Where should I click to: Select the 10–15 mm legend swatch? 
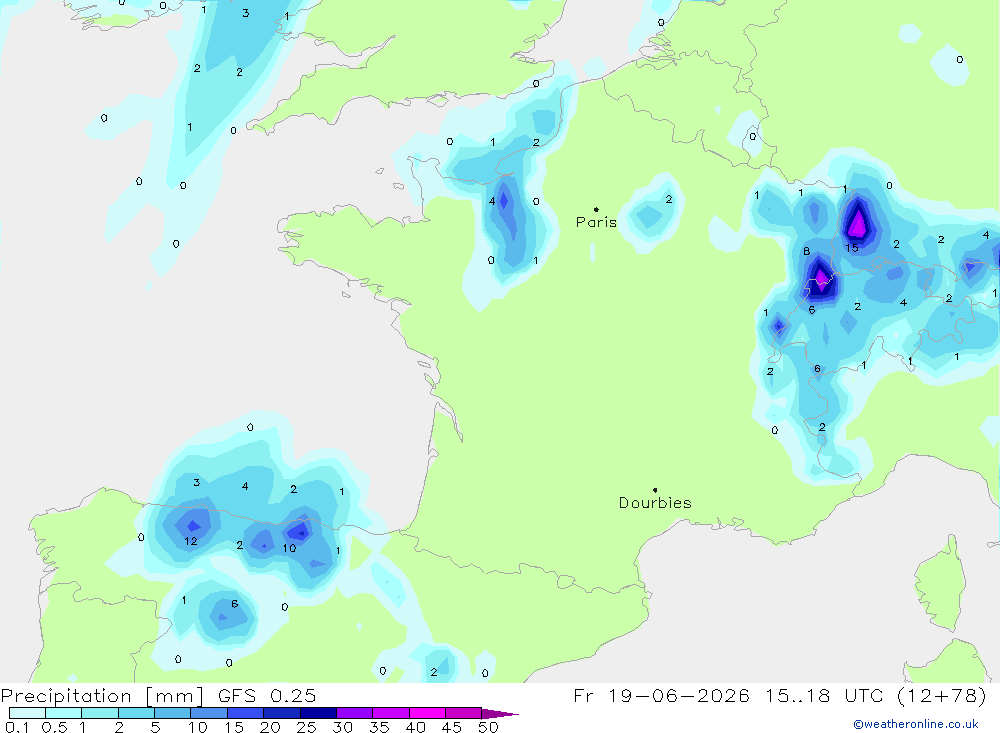pyautogui.click(x=209, y=713)
